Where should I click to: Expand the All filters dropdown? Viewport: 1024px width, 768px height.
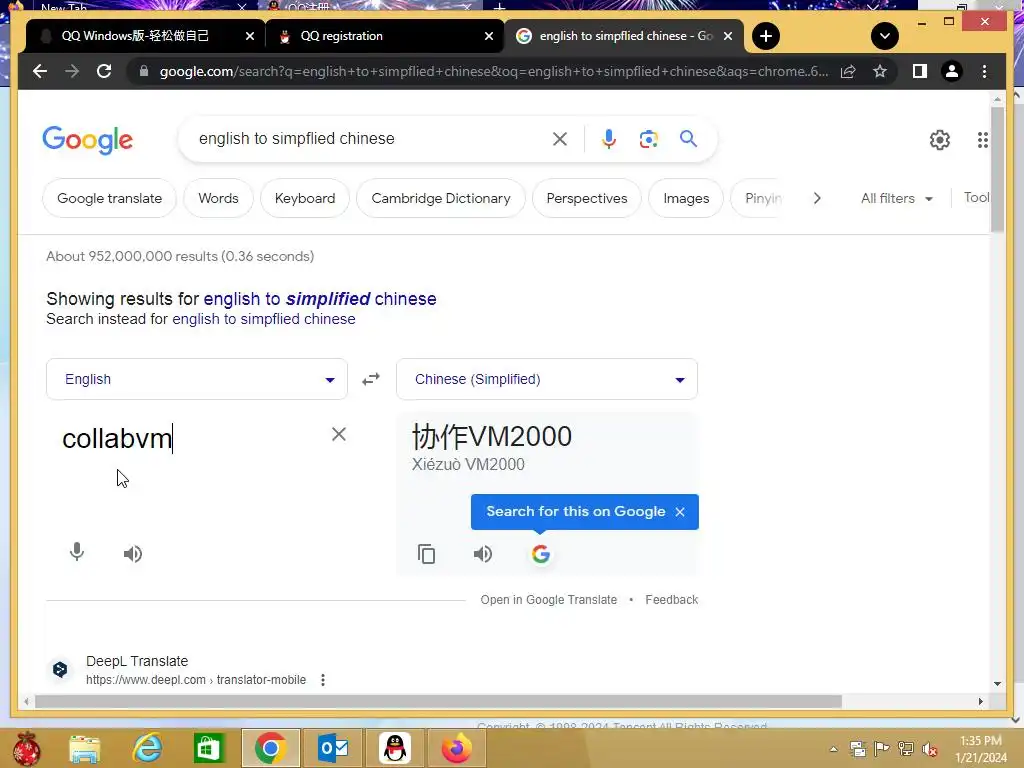[x=896, y=199]
